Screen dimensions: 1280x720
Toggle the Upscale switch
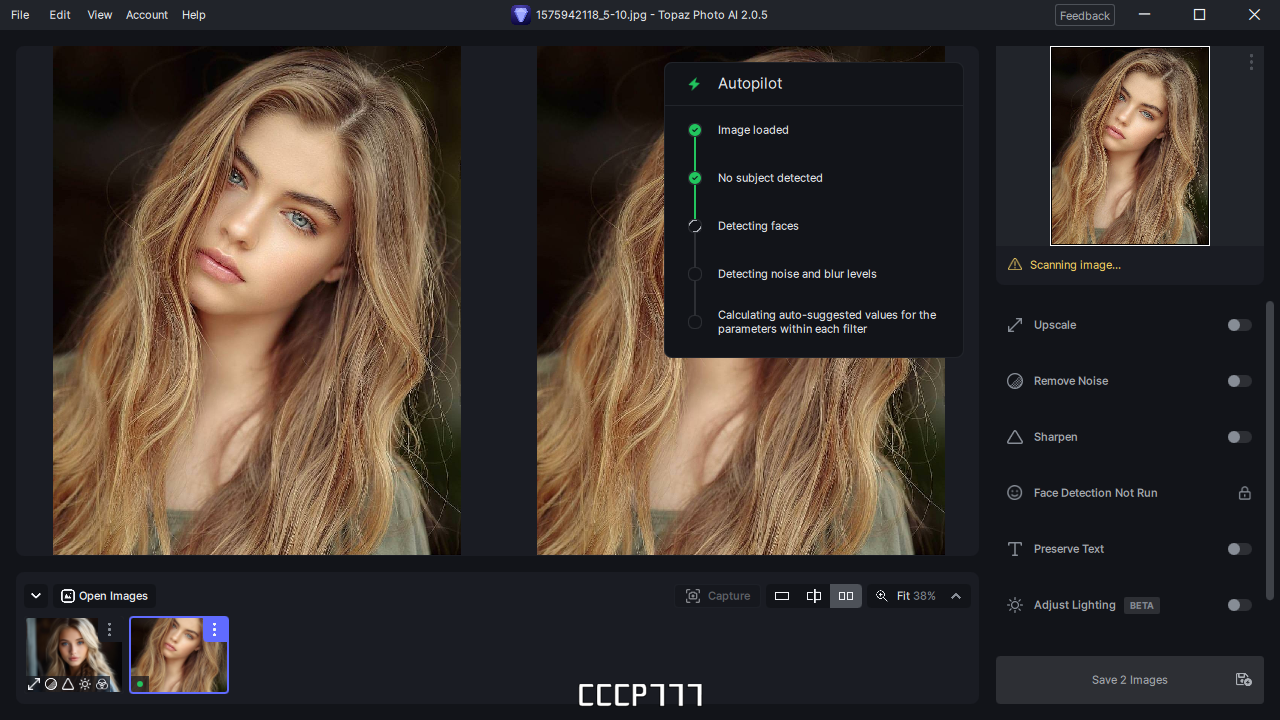(x=1239, y=325)
